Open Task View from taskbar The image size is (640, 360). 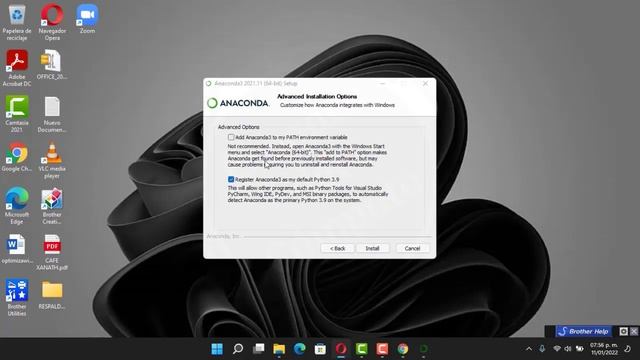258,349
